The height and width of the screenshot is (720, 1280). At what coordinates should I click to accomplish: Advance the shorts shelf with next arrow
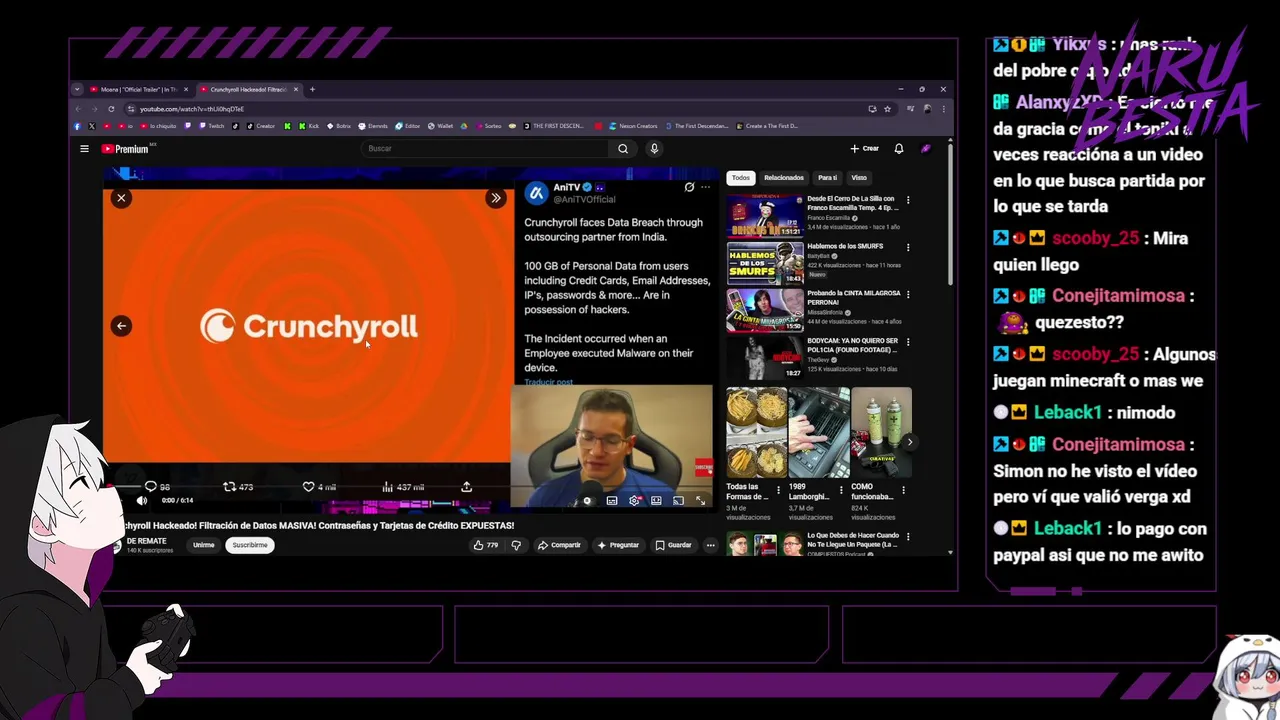pos(909,442)
